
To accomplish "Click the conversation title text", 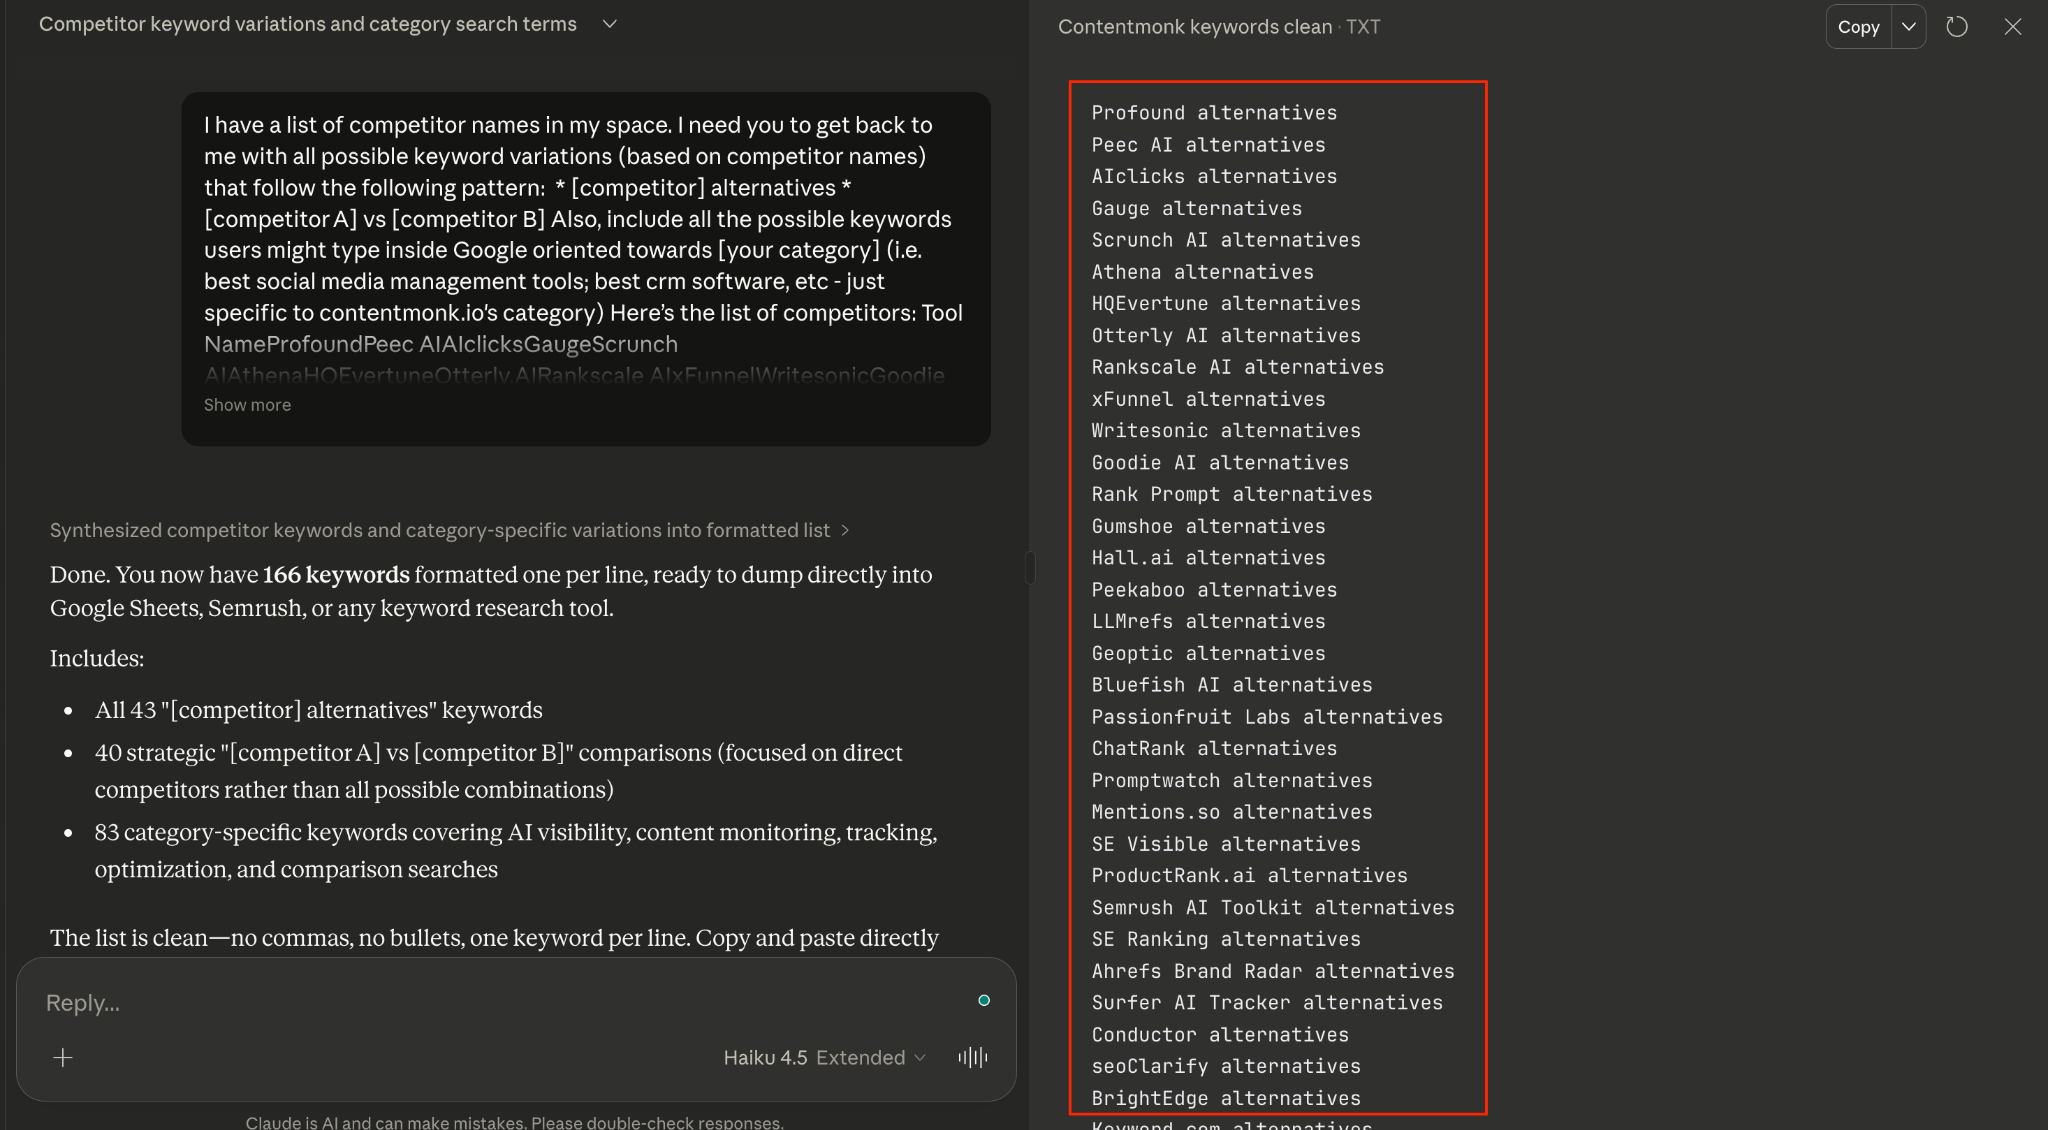I will coord(307,24).
